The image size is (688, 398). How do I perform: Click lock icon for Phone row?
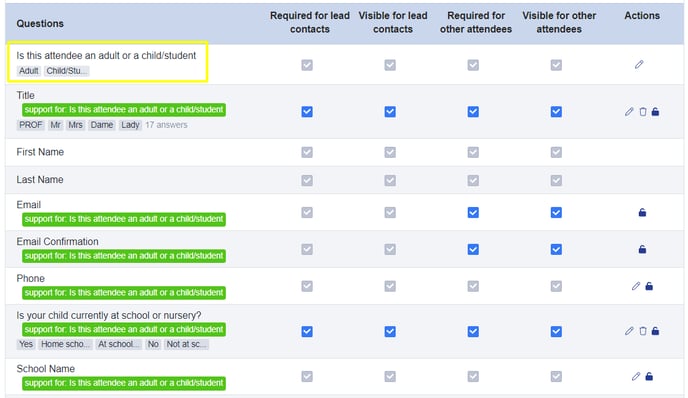point(649,287)
